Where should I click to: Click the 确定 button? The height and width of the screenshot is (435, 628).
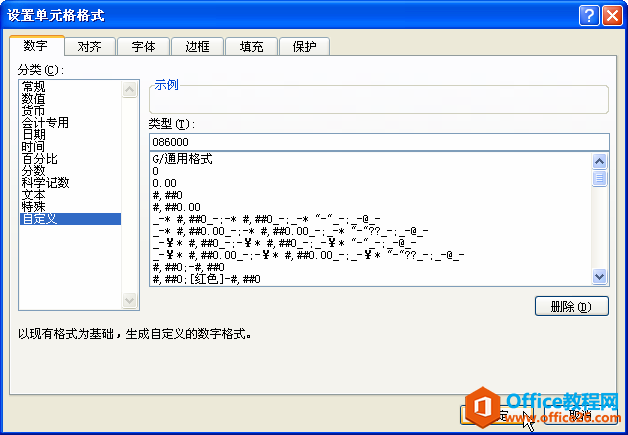pyautogui.click(x=497, y=415)
